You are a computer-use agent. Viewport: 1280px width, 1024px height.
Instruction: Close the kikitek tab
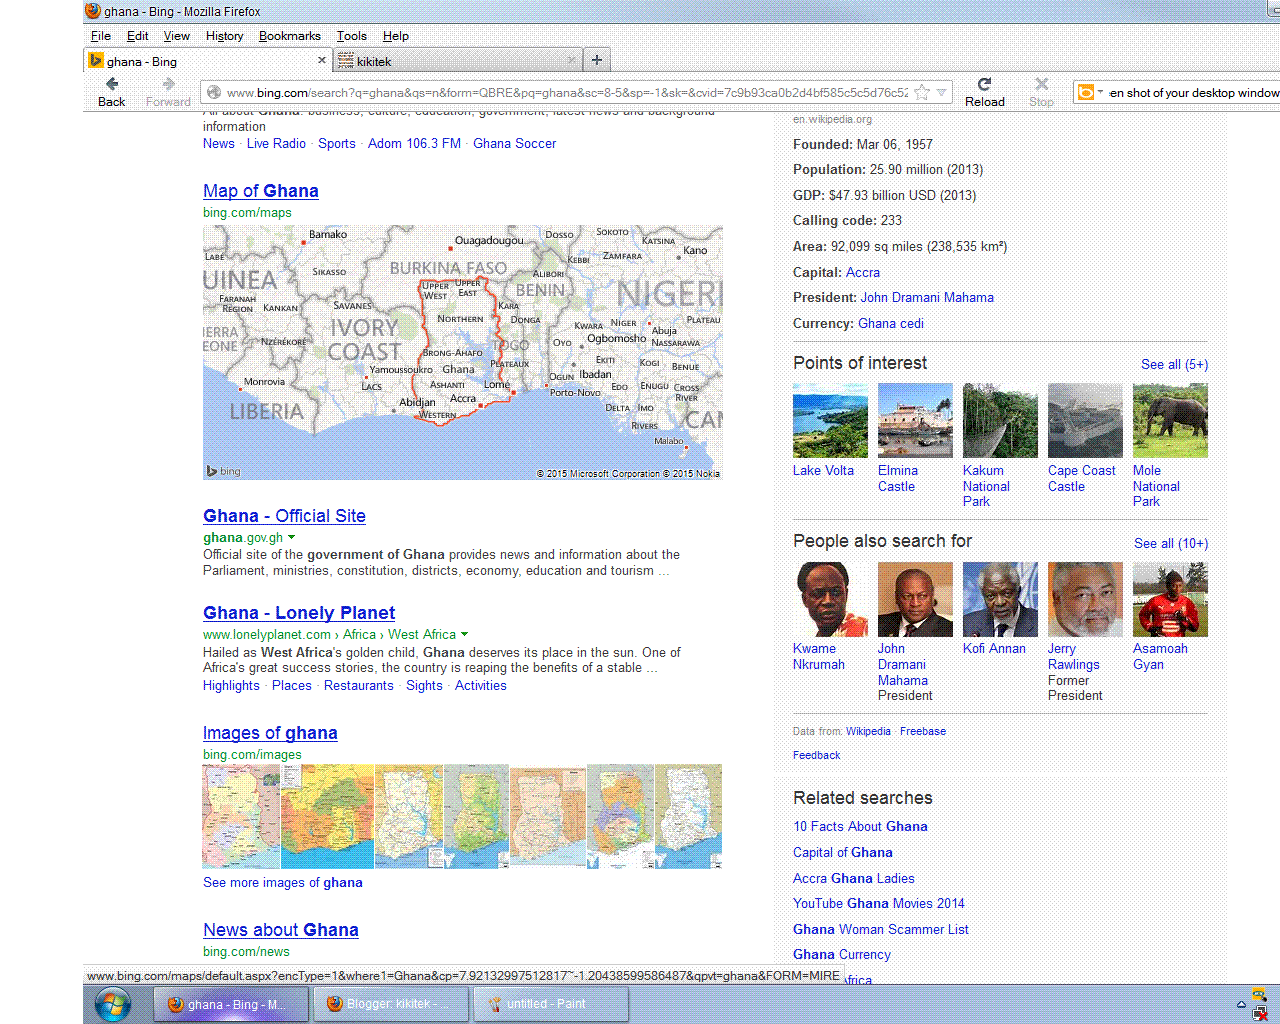point(572,60)
